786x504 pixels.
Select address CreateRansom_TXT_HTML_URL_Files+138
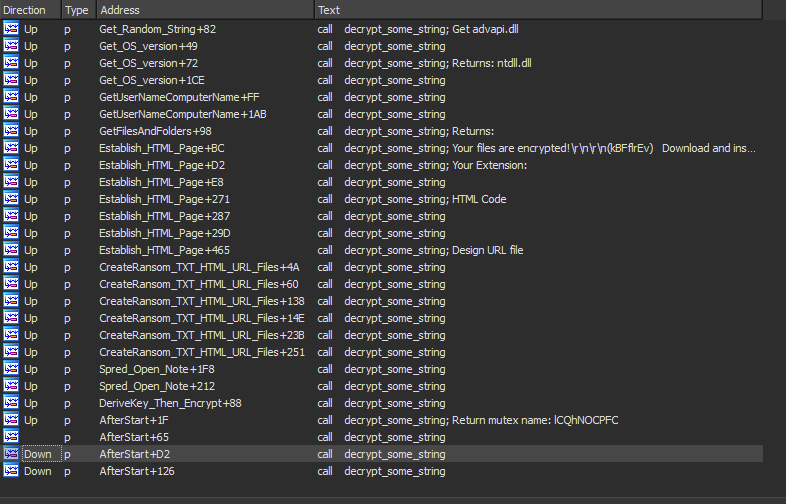202,301
